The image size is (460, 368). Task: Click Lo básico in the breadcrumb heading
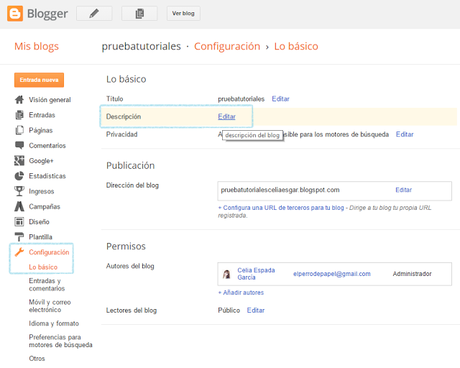296,46
